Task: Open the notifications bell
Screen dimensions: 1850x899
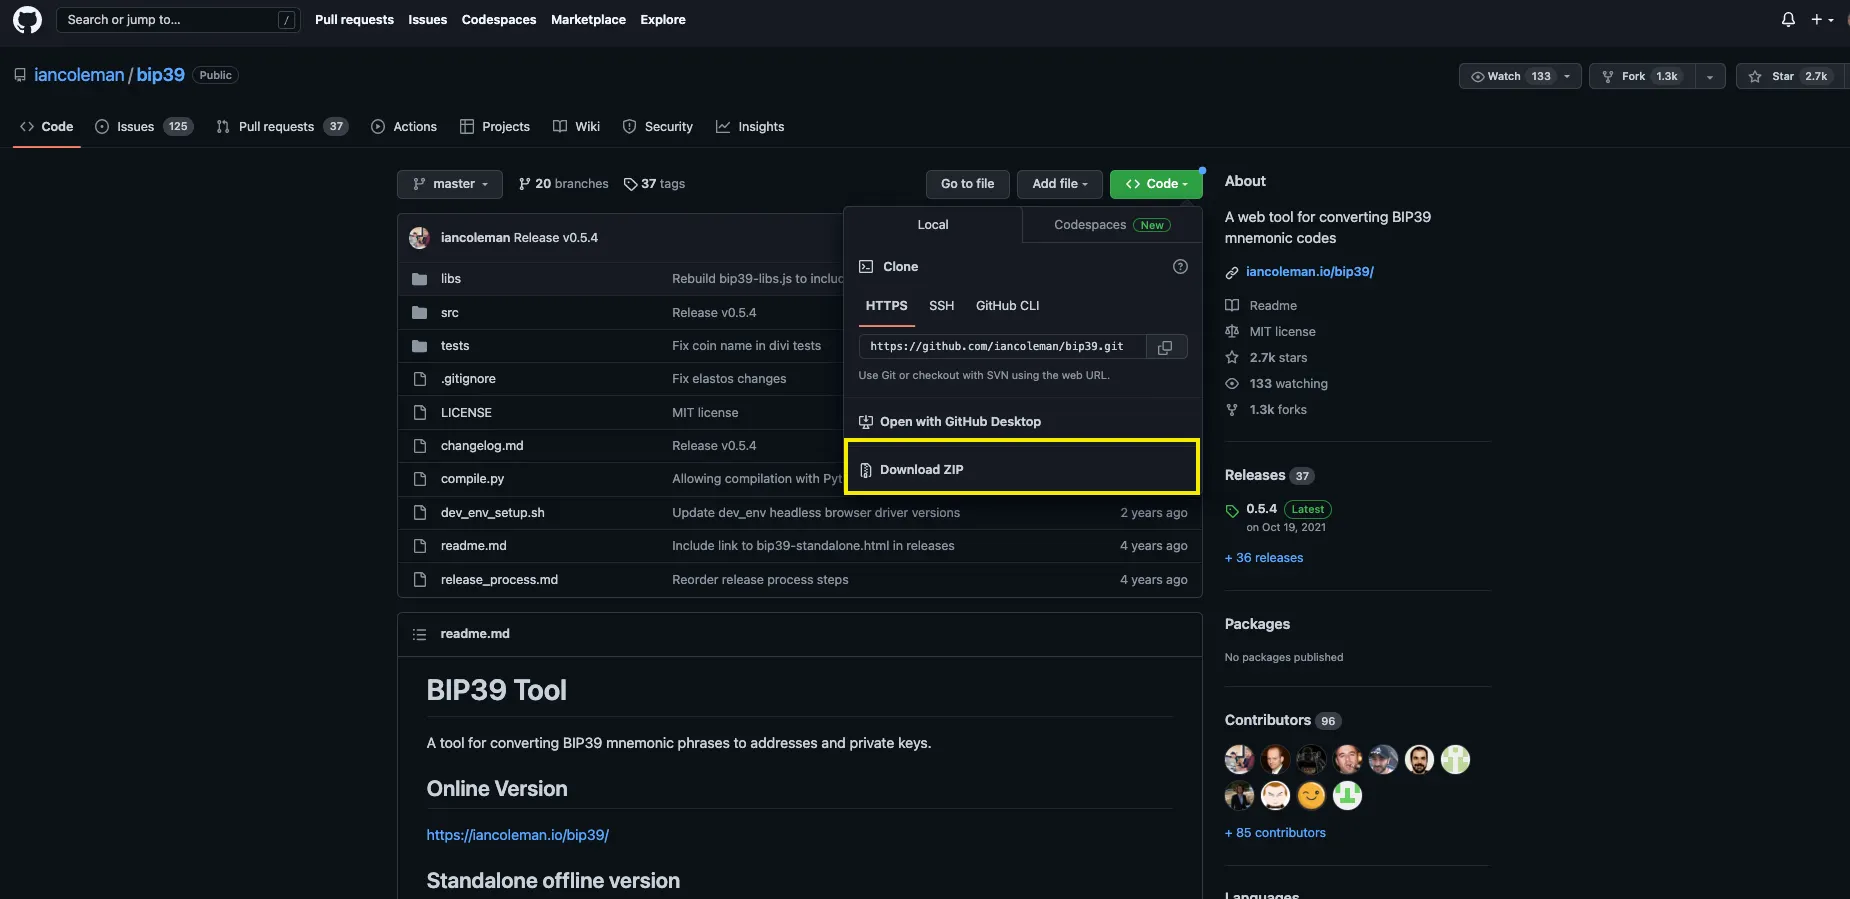Action: pyautogui.click(x=1788, y=20)
